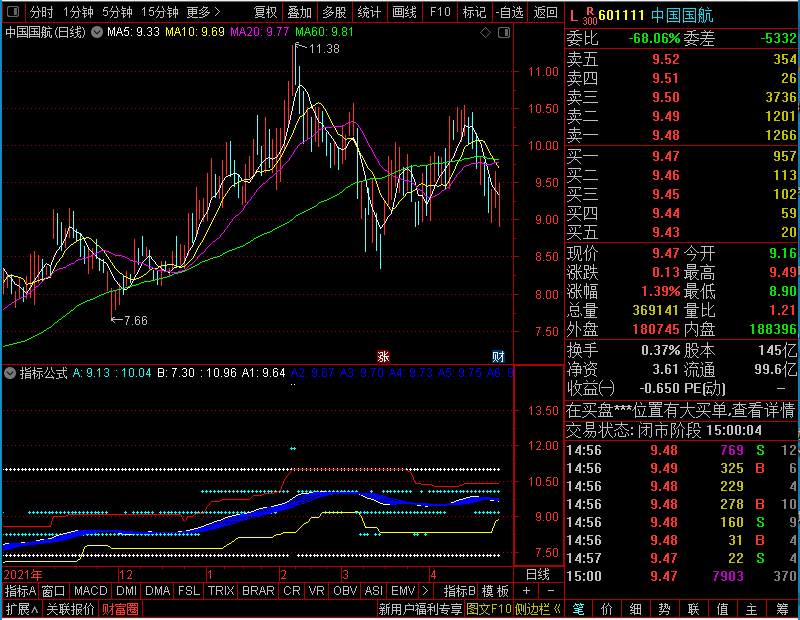Click the 卖三 9.50 order book row
The height and width of the screenshot is (620, 800).
[682, 97]
